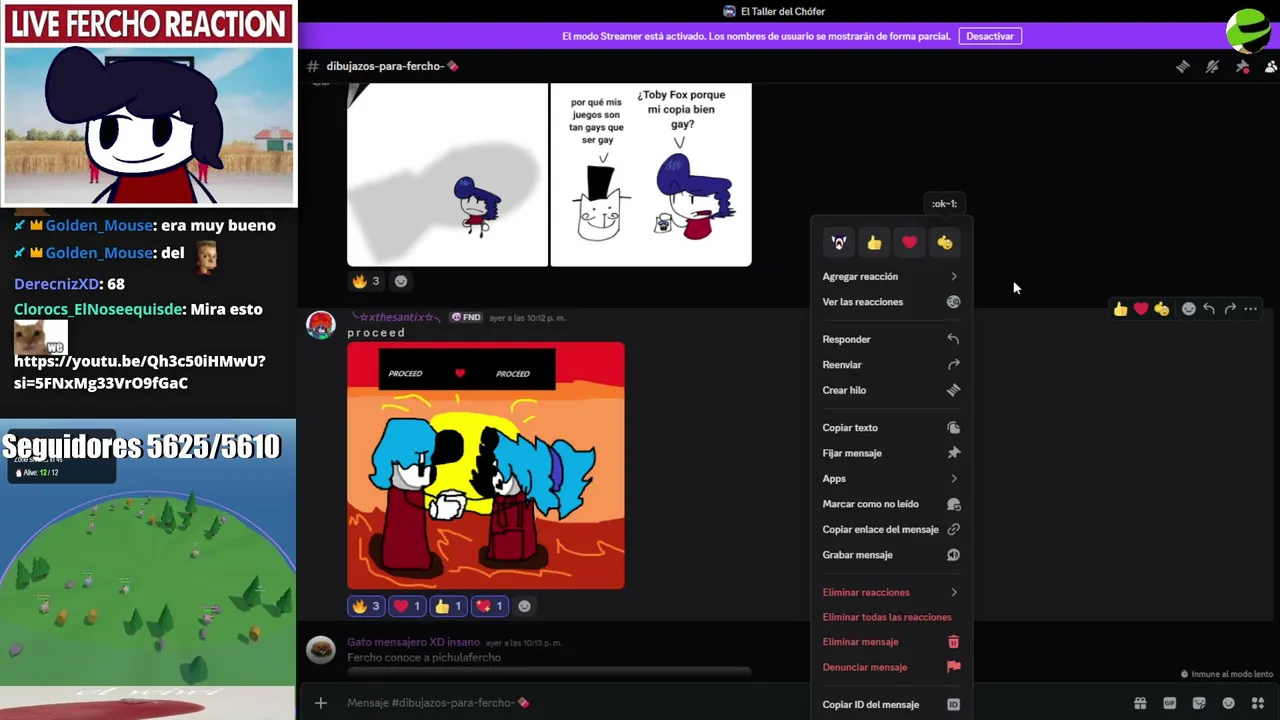Add a reaction to the proceed message
1280x720 pixels.
(x=524, y=606)
